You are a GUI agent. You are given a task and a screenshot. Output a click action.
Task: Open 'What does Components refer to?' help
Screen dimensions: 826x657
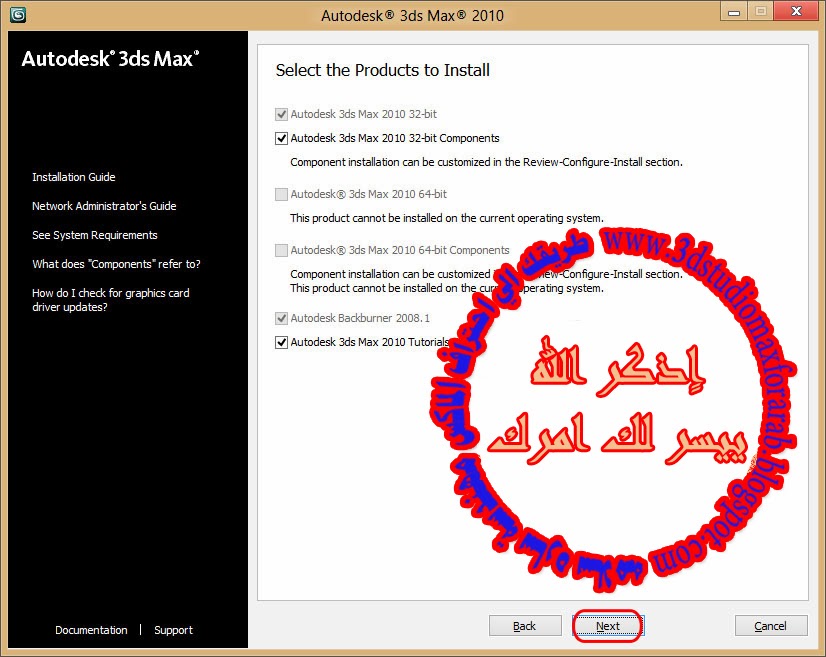coord(116,264)
